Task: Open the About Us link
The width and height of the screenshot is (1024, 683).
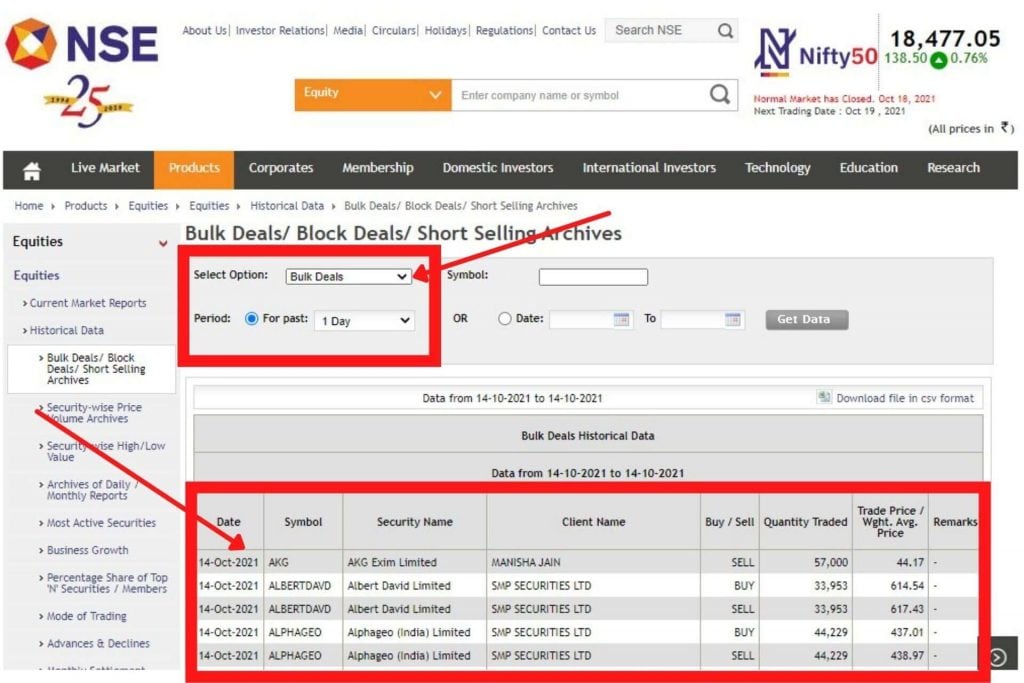Action: (x=204, y=31)
